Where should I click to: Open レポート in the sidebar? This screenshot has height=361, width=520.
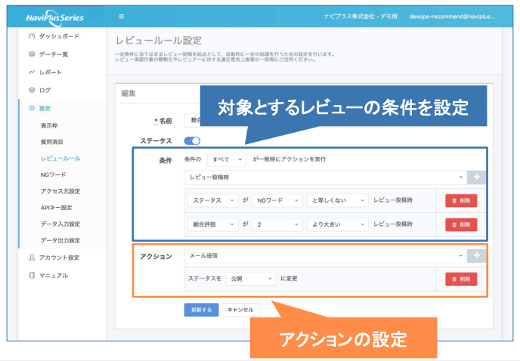[50, 72]
